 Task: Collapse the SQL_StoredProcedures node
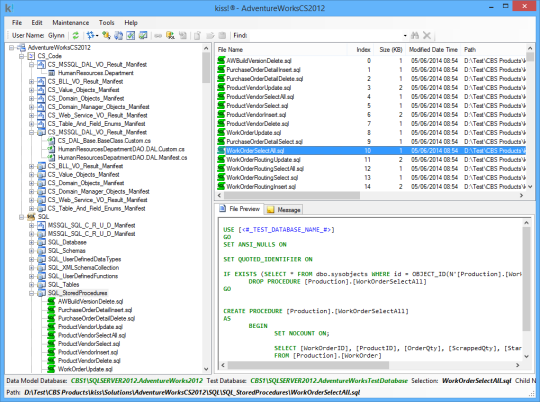(x=32, y=293)
